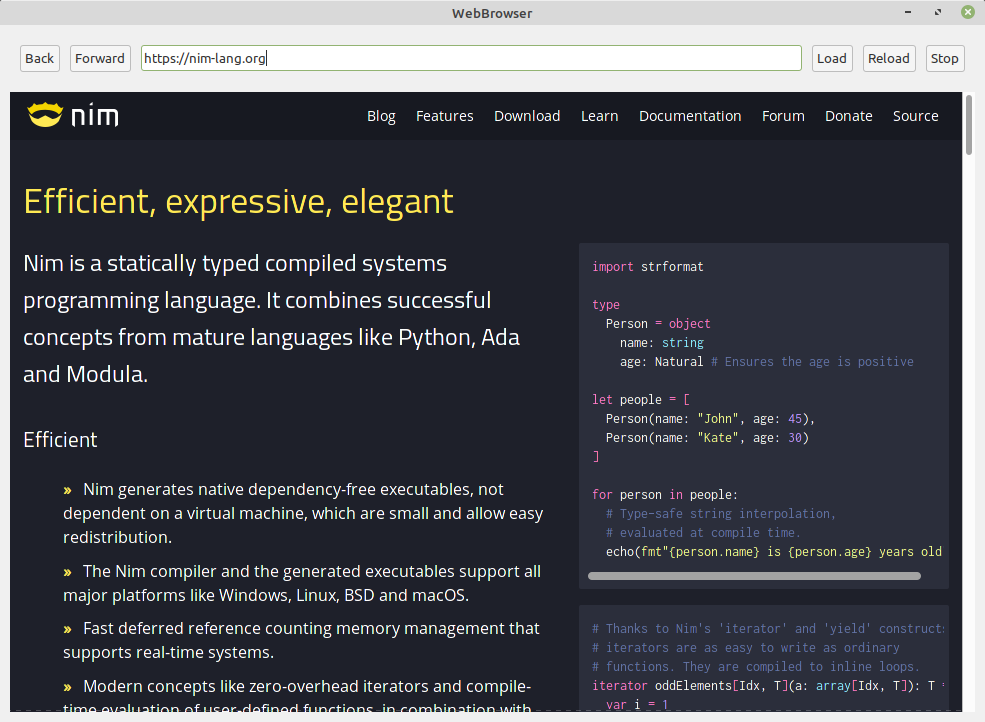Click the 'nim' wordmark text

pyautogui.click(x=94, y=116)
